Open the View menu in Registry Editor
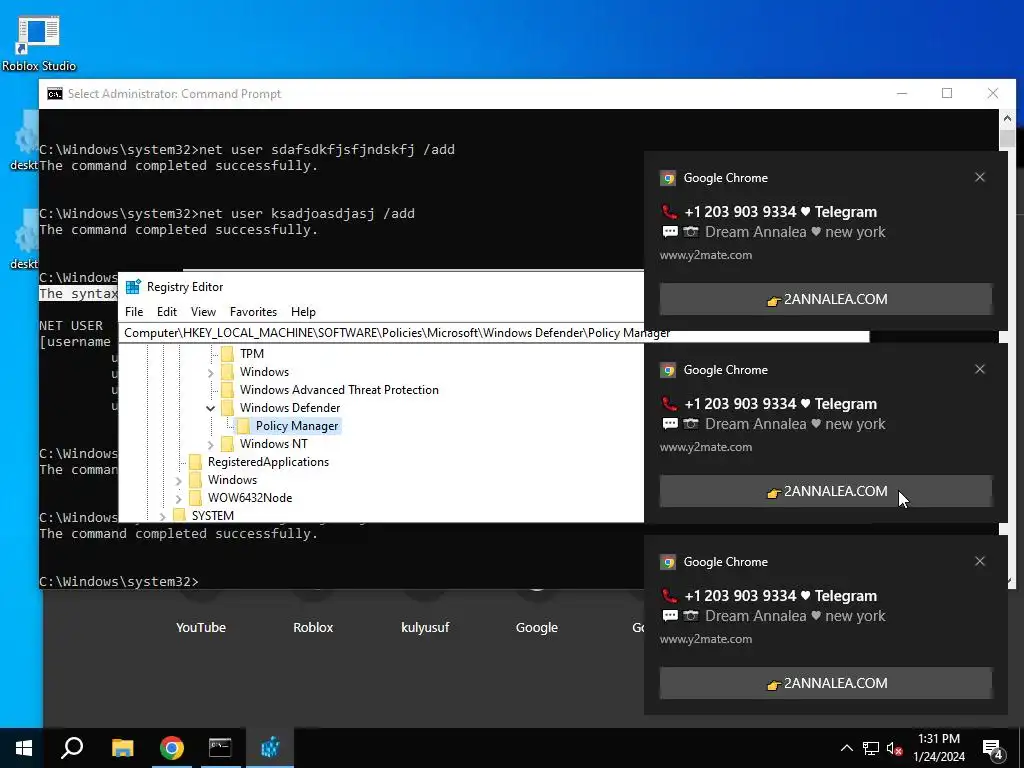The width and height of the screenshot is (1024, 768). (203, 312)
